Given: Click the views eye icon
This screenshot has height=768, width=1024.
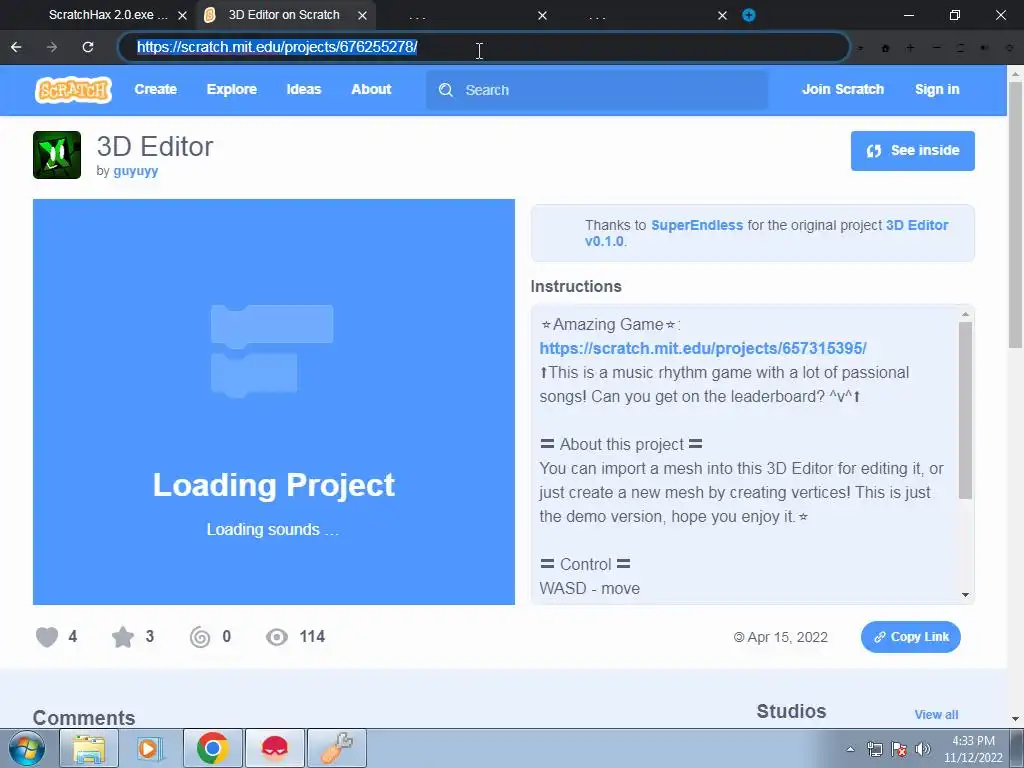Looking at the screenshot, I should point(277,637).
